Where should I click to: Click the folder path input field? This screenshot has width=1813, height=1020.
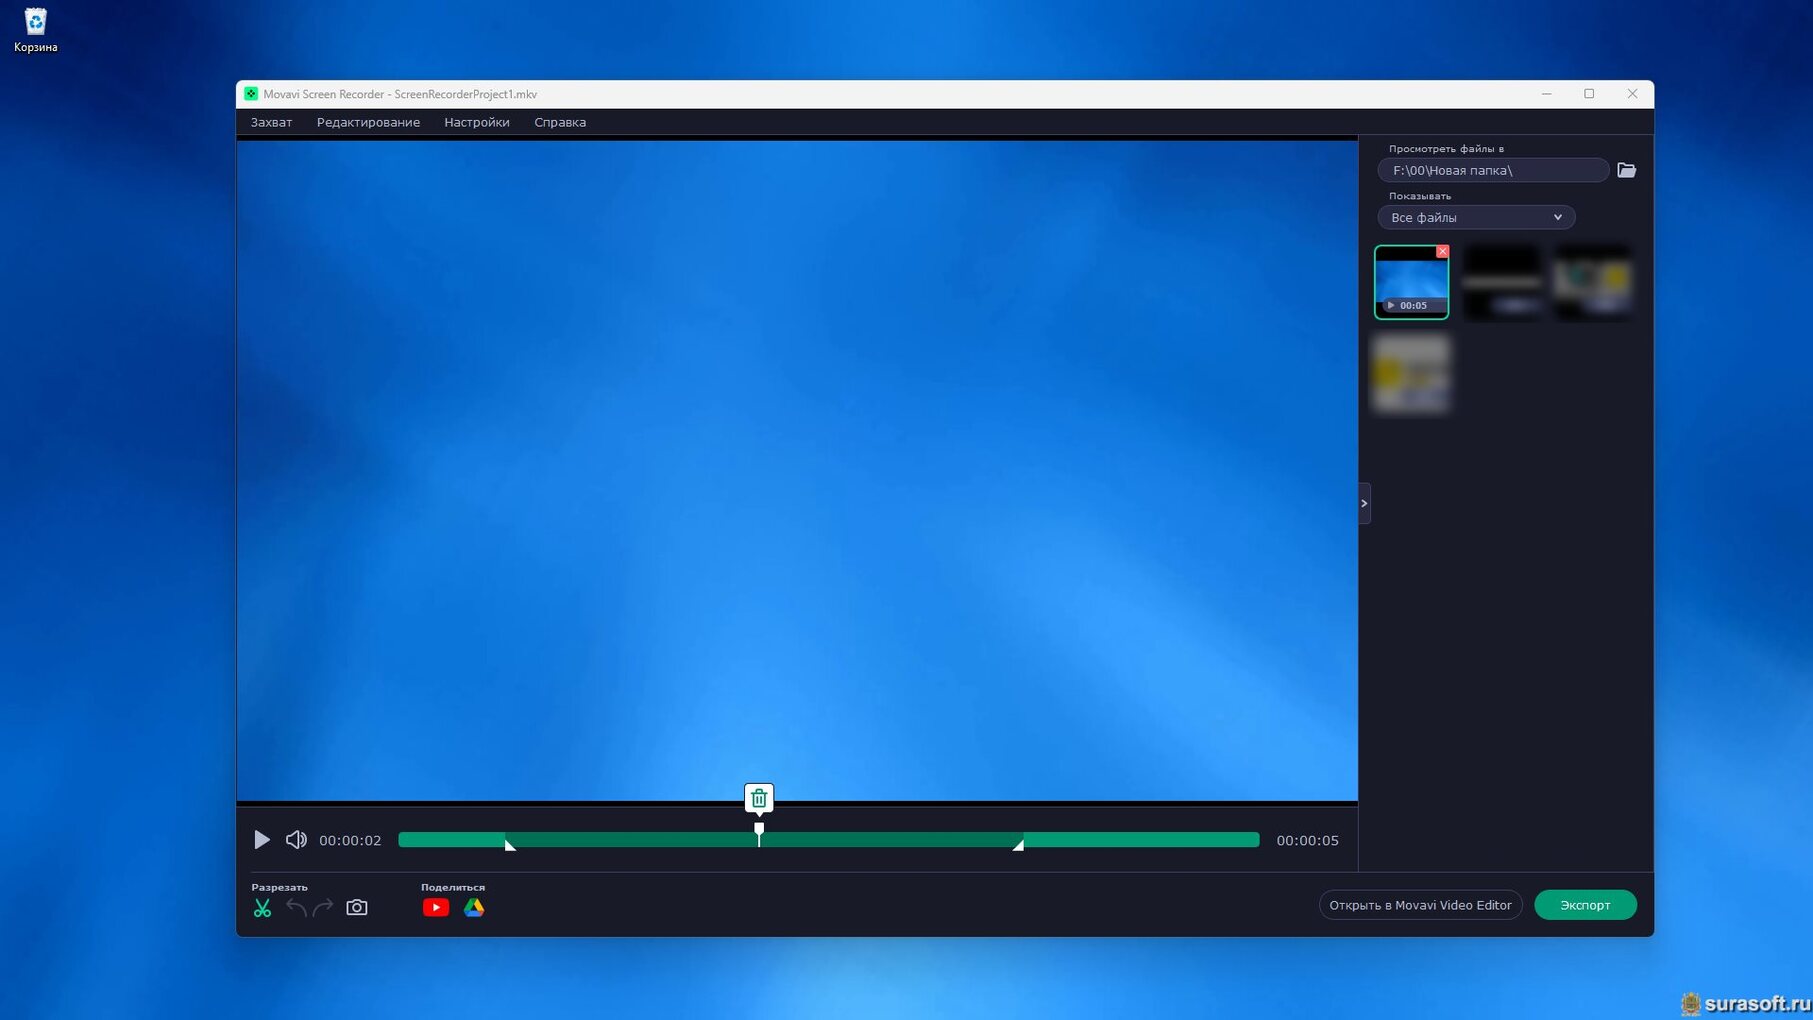click(1493, 170)
